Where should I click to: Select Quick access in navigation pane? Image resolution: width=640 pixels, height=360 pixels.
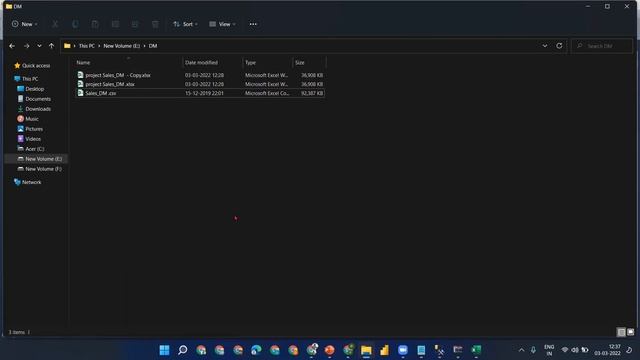tap(32, 65)
